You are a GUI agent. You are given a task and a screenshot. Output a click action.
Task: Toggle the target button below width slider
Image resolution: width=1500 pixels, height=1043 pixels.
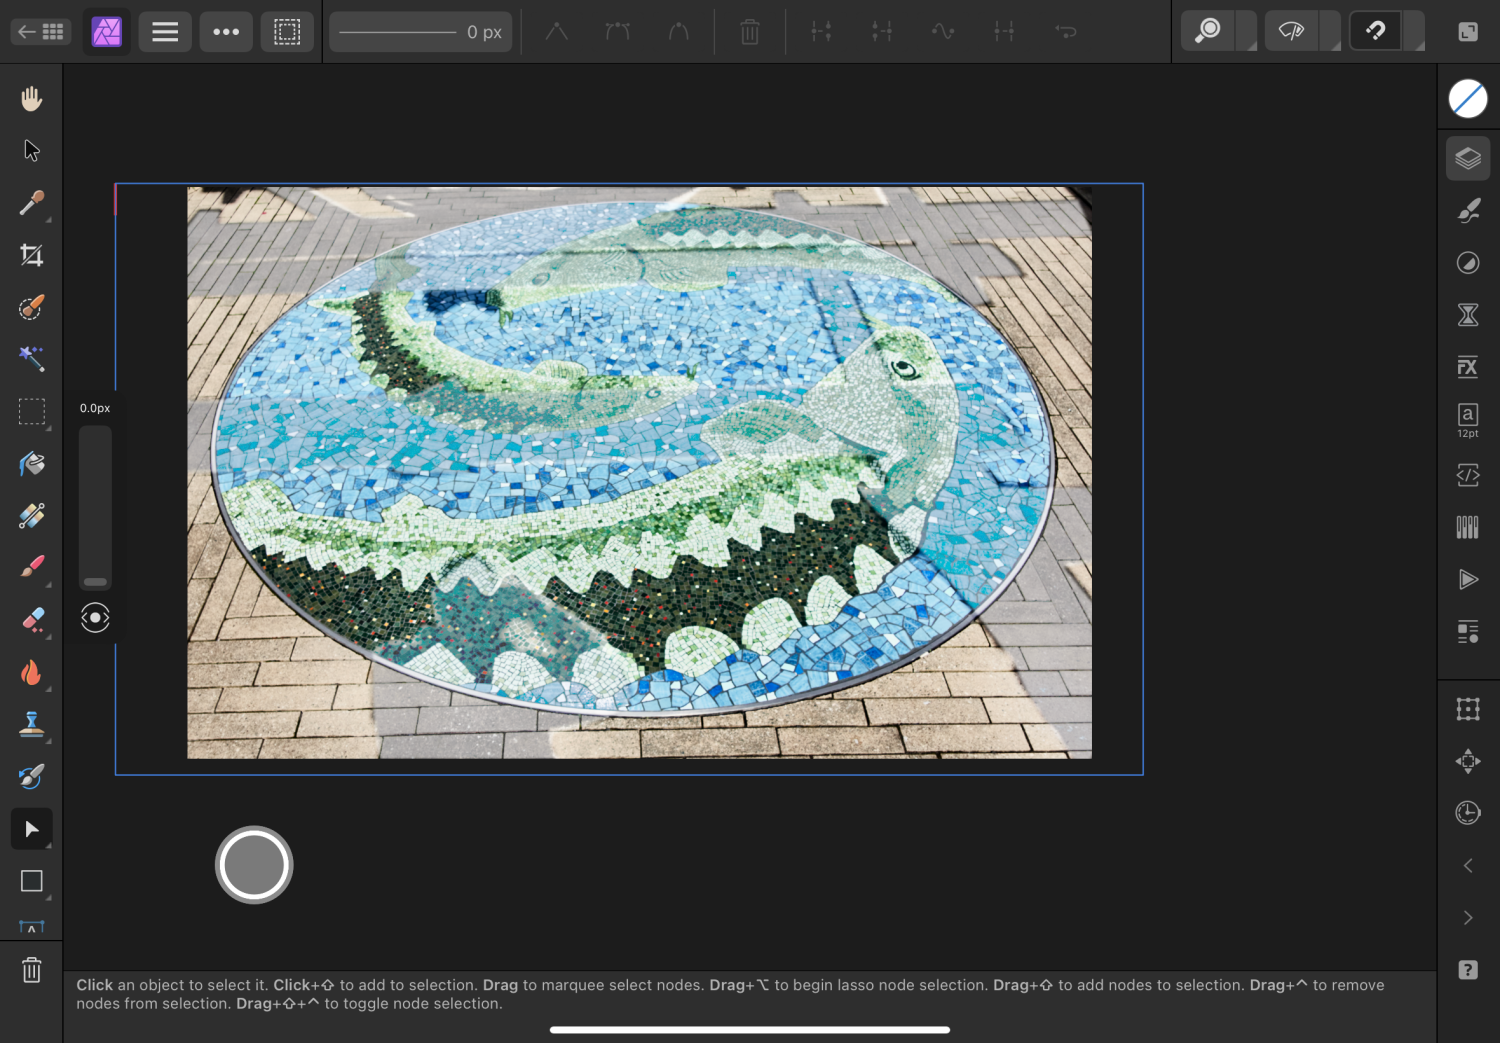[x=95, y=618]
